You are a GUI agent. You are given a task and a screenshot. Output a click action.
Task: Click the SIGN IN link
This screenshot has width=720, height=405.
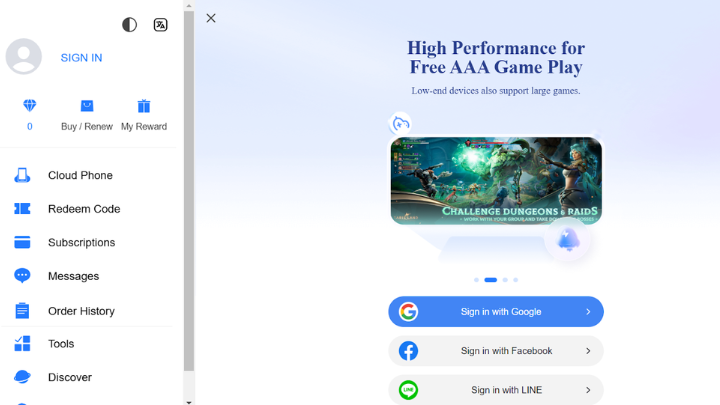(x=81, y=58)
